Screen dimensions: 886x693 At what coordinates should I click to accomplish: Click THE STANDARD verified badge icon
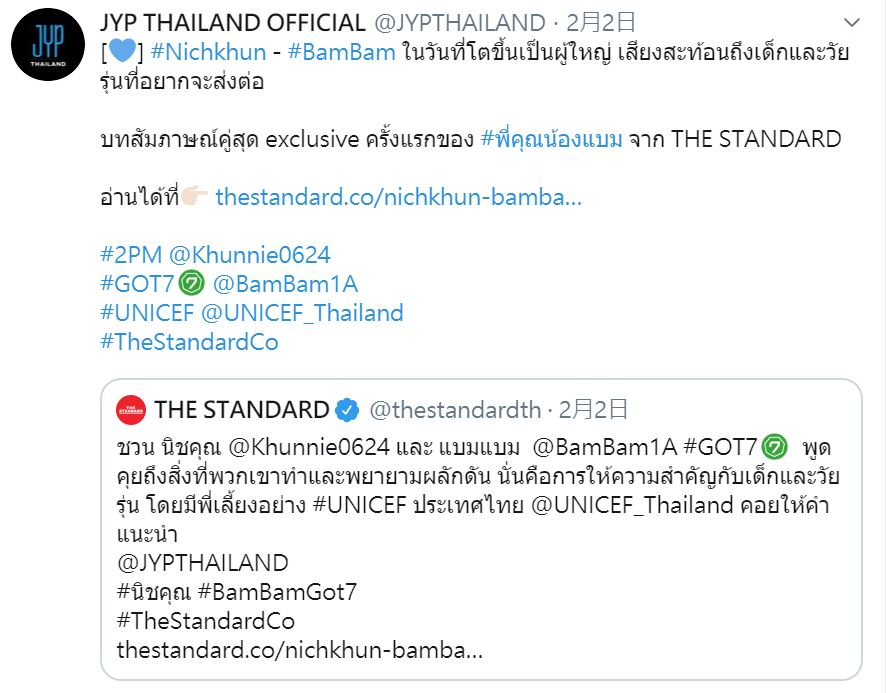click(347, 408)
